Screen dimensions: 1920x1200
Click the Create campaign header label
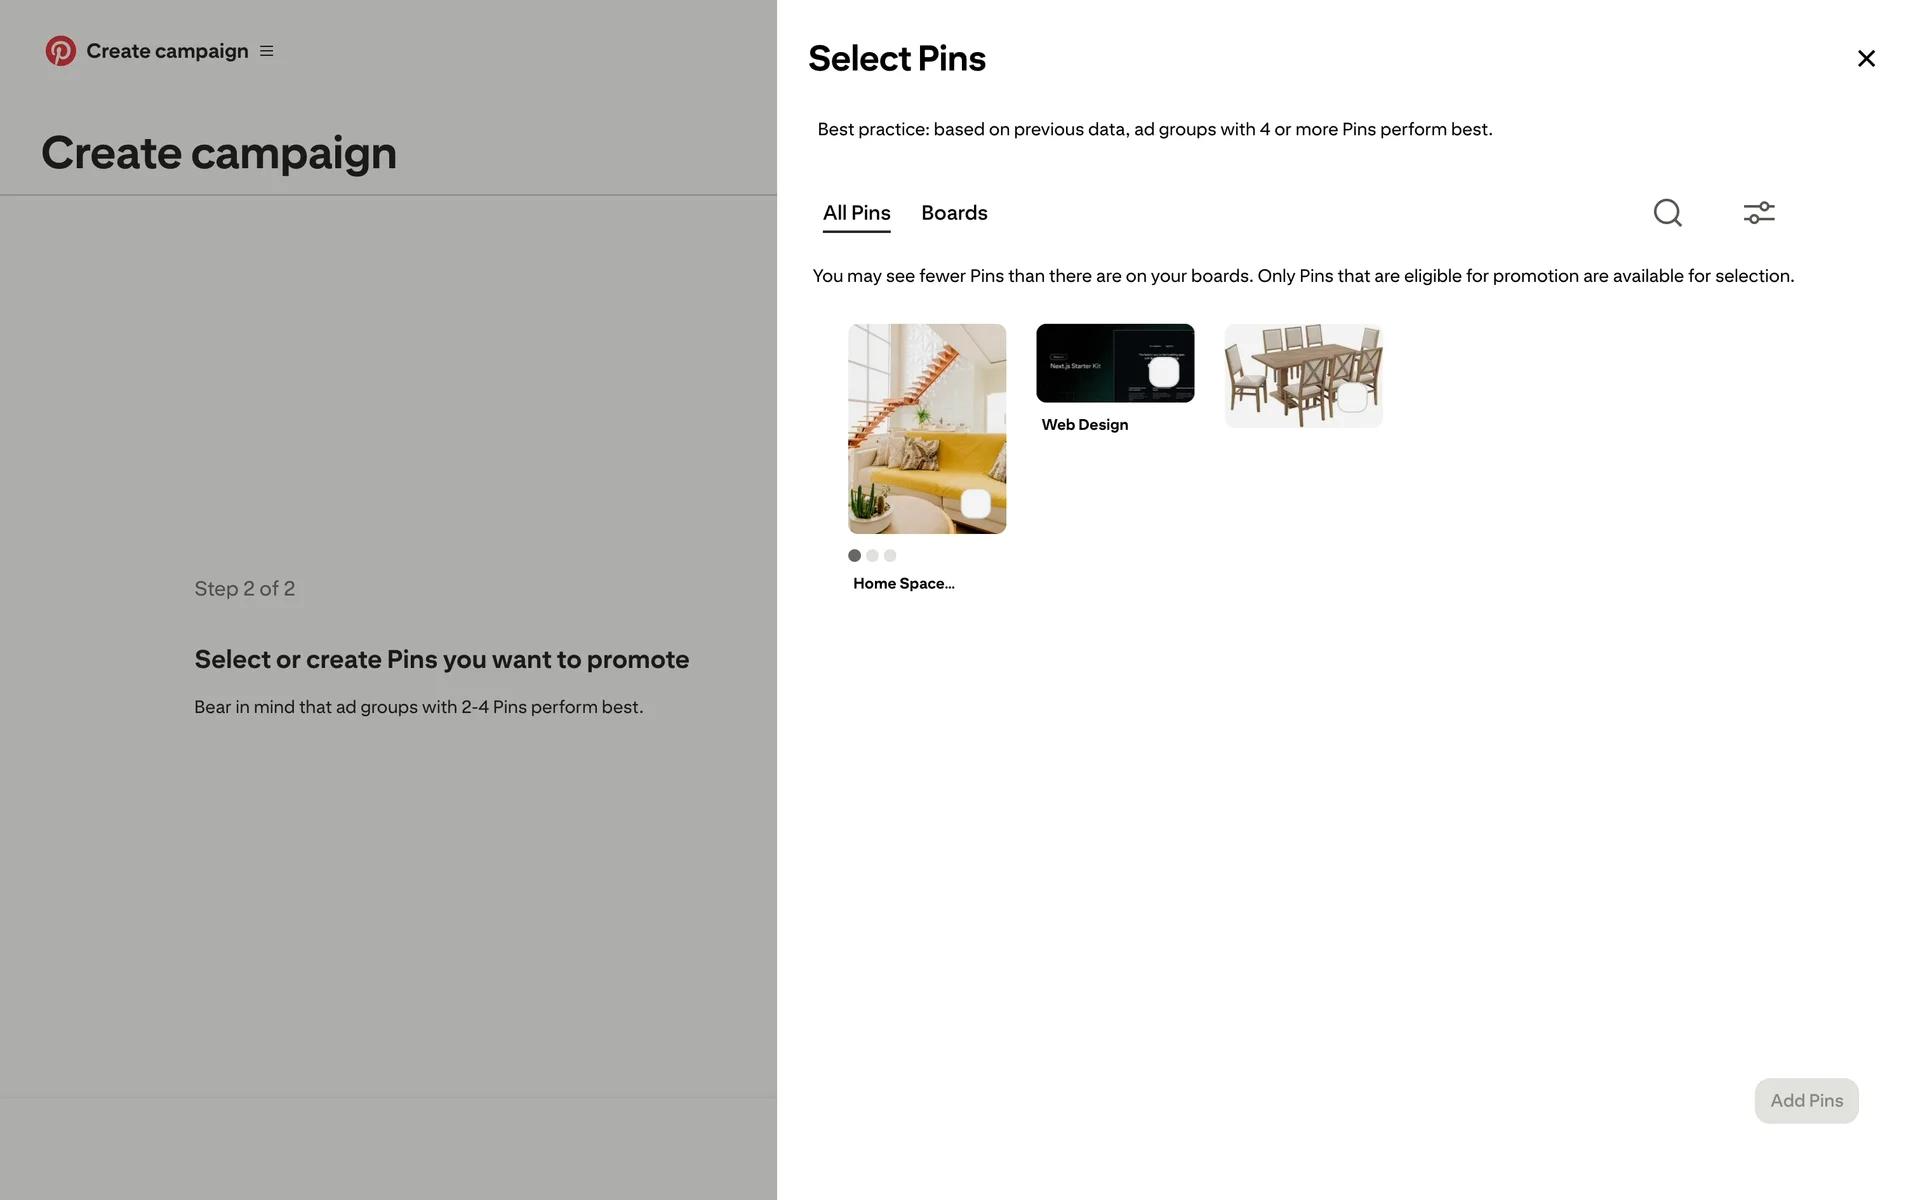pyautogui.click(x=167, y=51)
